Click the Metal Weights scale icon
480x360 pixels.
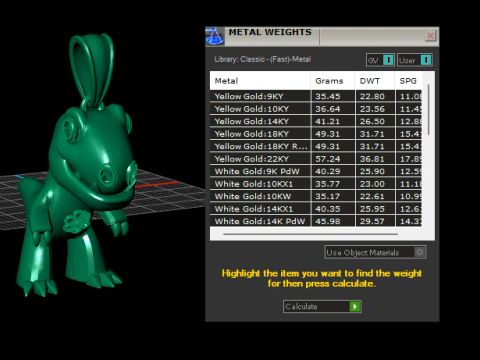(x=215, y=36)
